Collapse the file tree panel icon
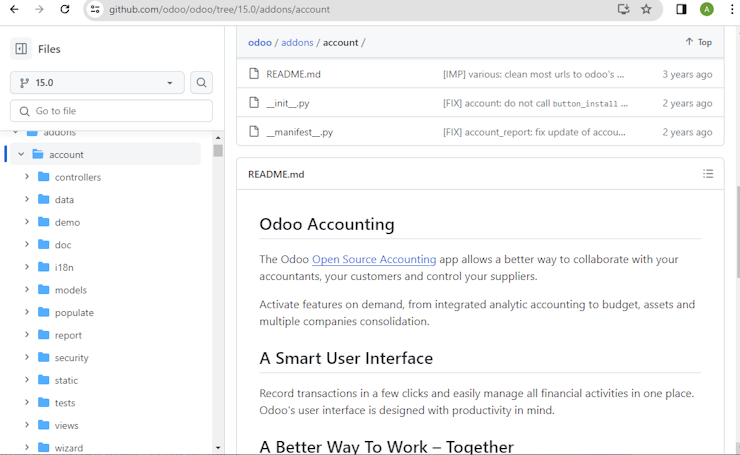The height and width of the screenshot is (455, 740). (x=21, y=49)
